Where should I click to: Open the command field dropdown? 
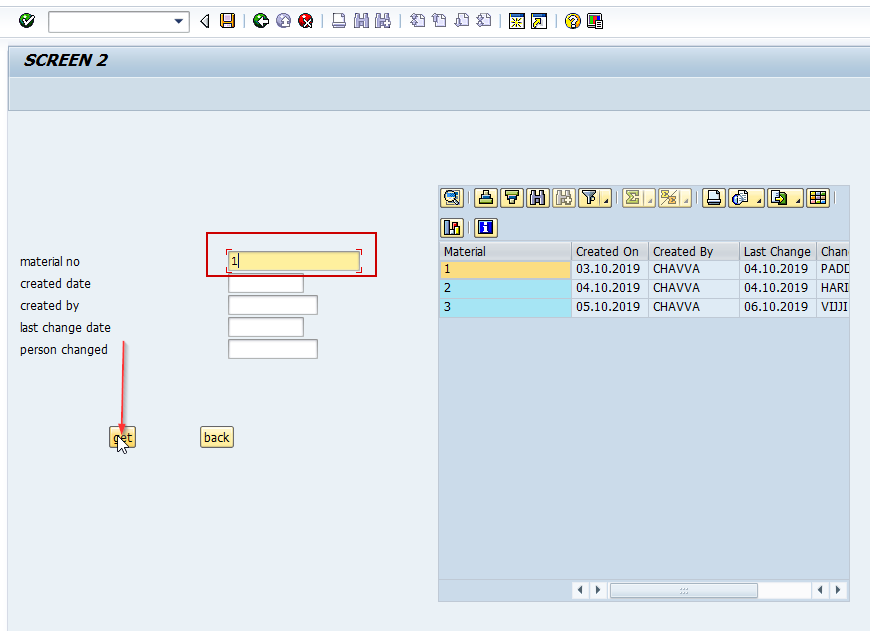(x=177, y=21)
